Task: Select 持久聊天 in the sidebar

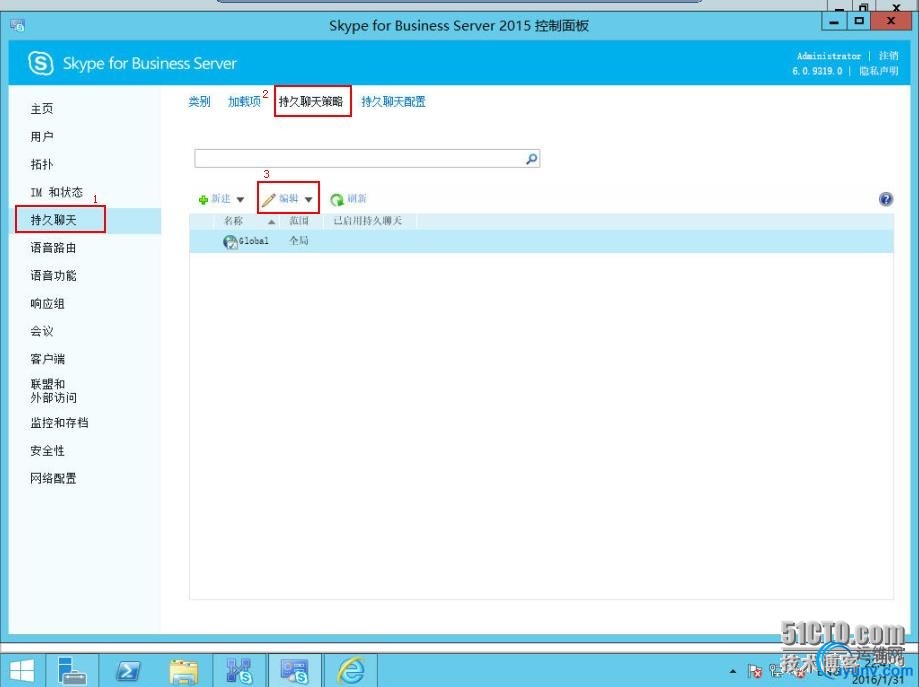Action: coord(53,220)
